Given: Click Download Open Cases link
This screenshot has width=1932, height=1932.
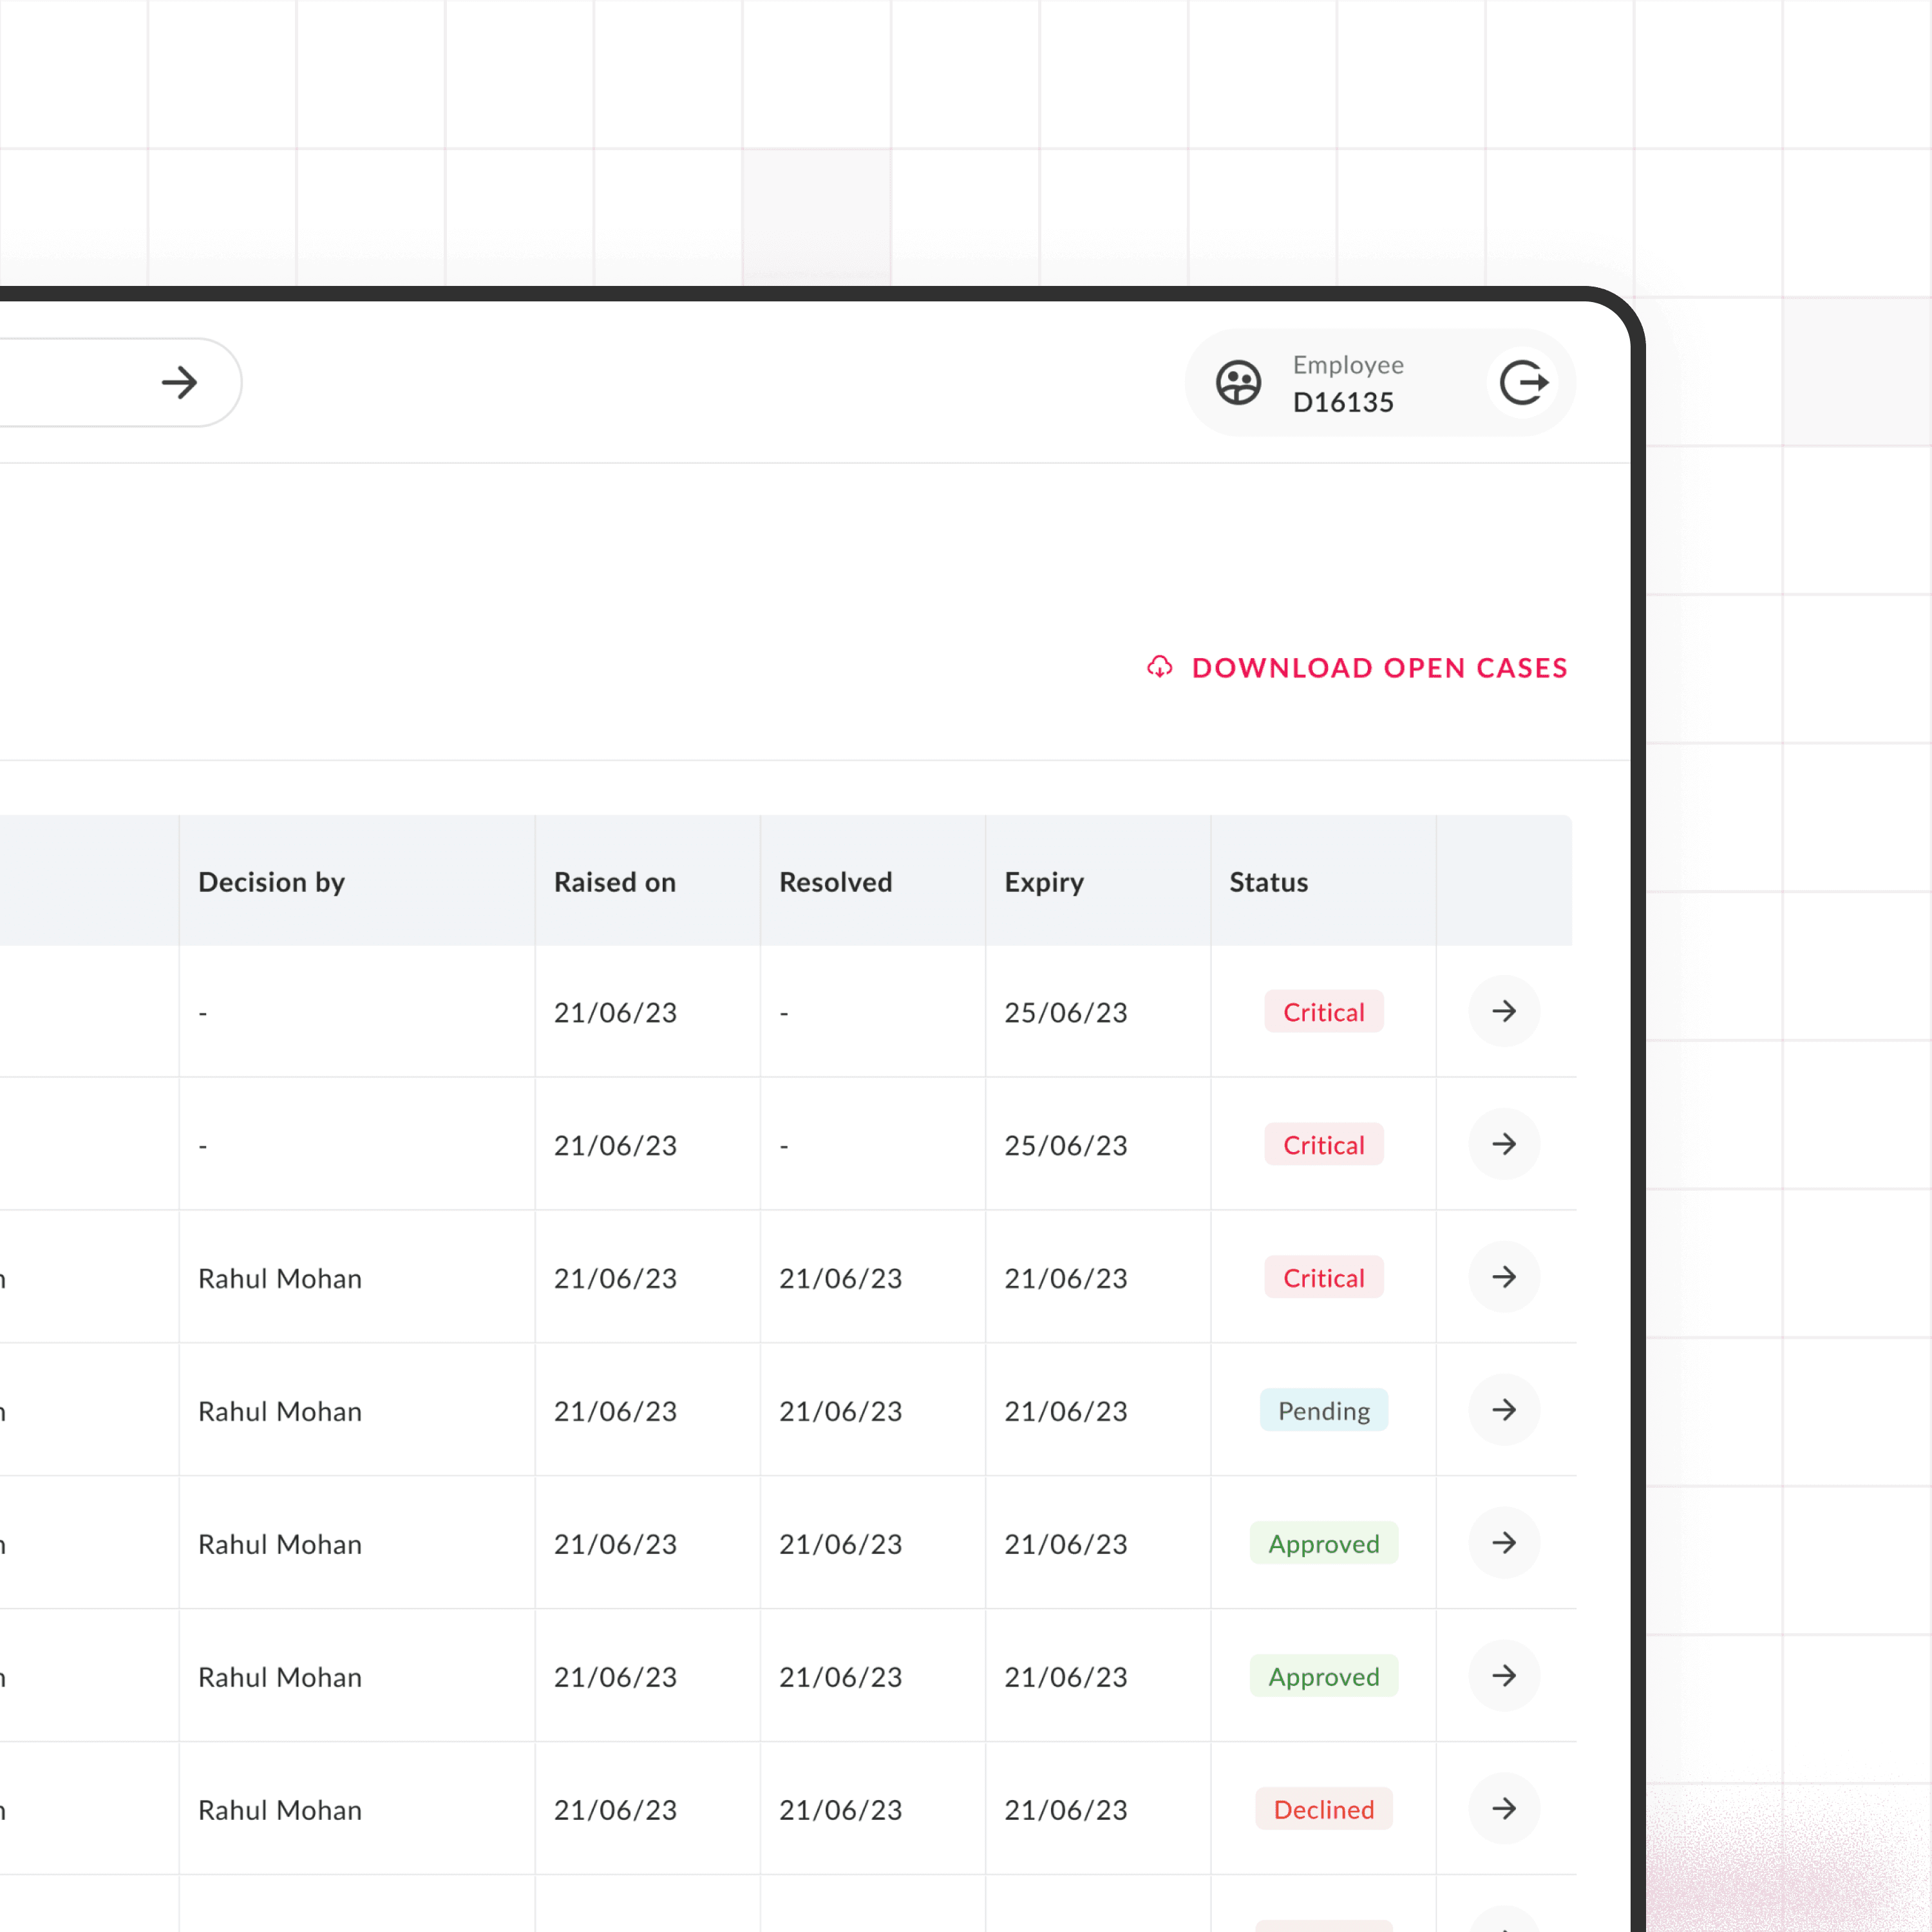Looking at the screenshot, I should (1379, 668).
